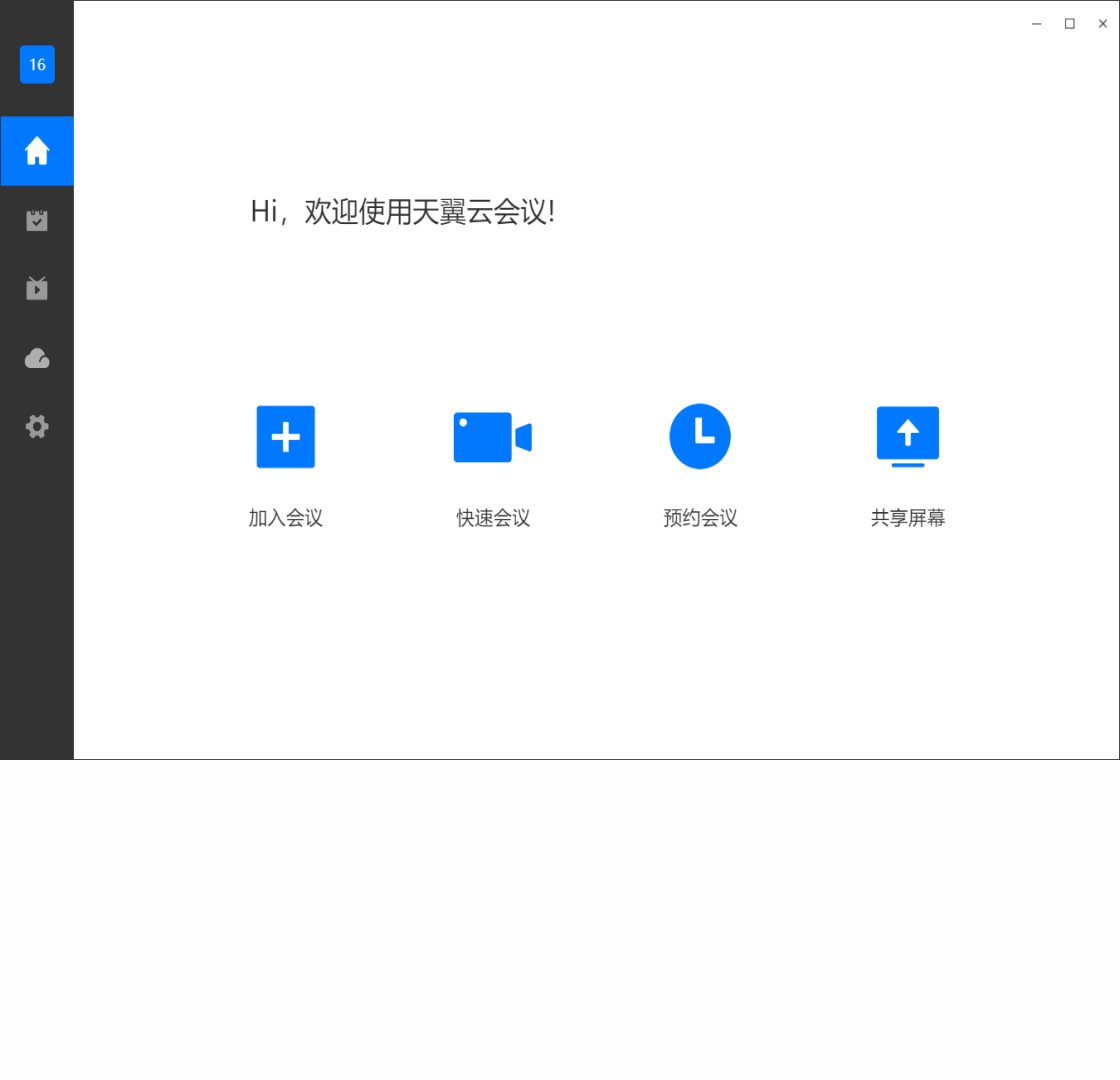
Task: Click the clock Schedule Meeting icon
Action: point(700,436)
